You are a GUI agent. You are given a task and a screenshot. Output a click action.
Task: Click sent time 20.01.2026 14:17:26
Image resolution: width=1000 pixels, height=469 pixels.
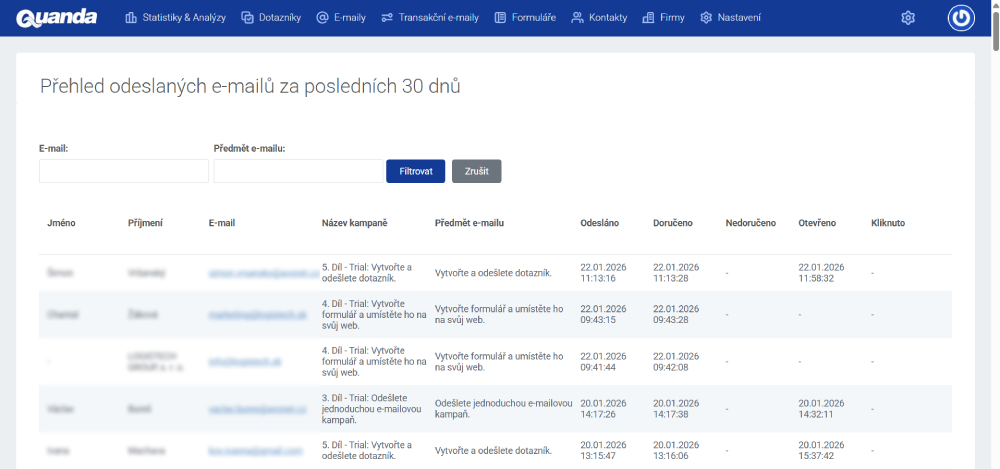(603, 408)
